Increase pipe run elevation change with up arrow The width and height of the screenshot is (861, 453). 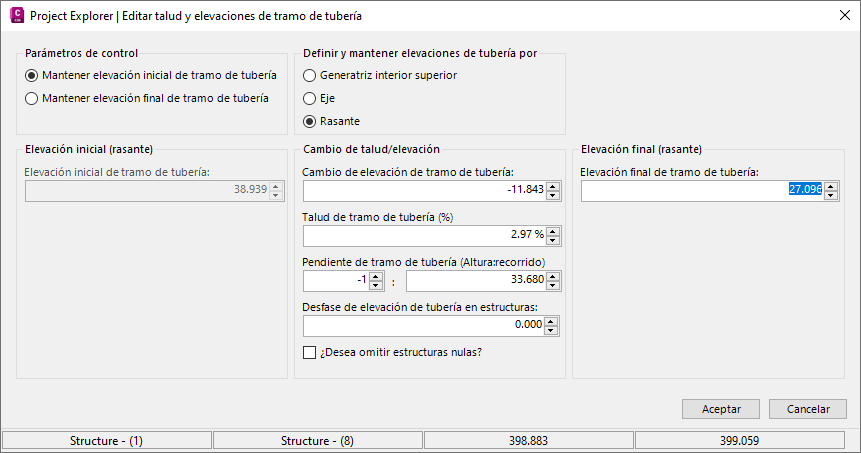click(553, 185)
